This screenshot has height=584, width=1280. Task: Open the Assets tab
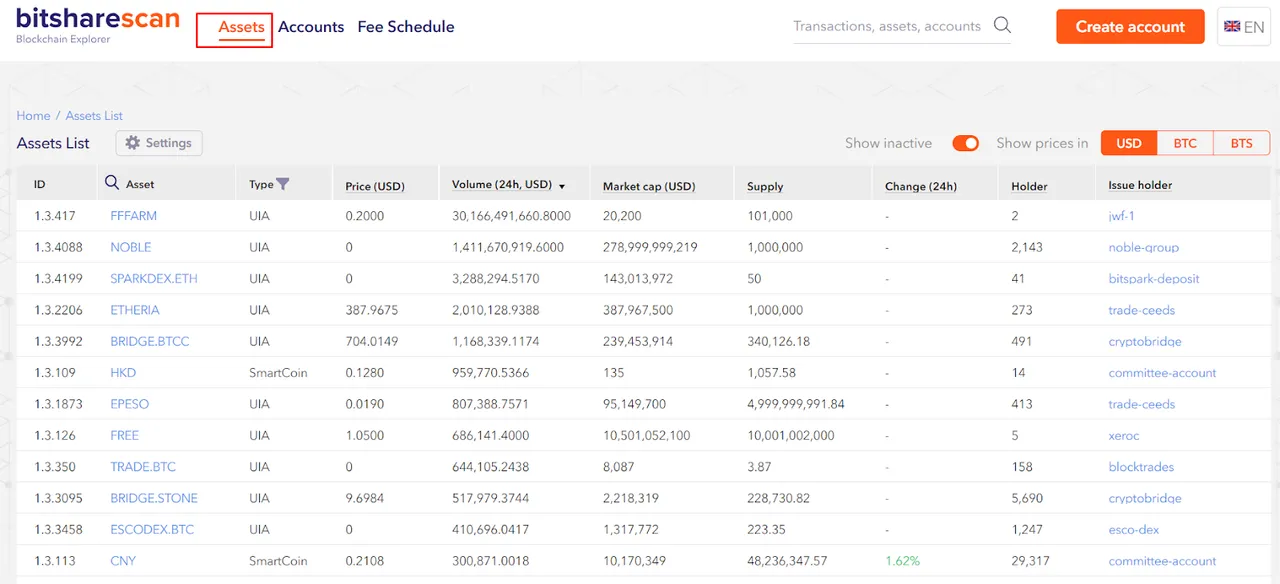tap(241, 27)
